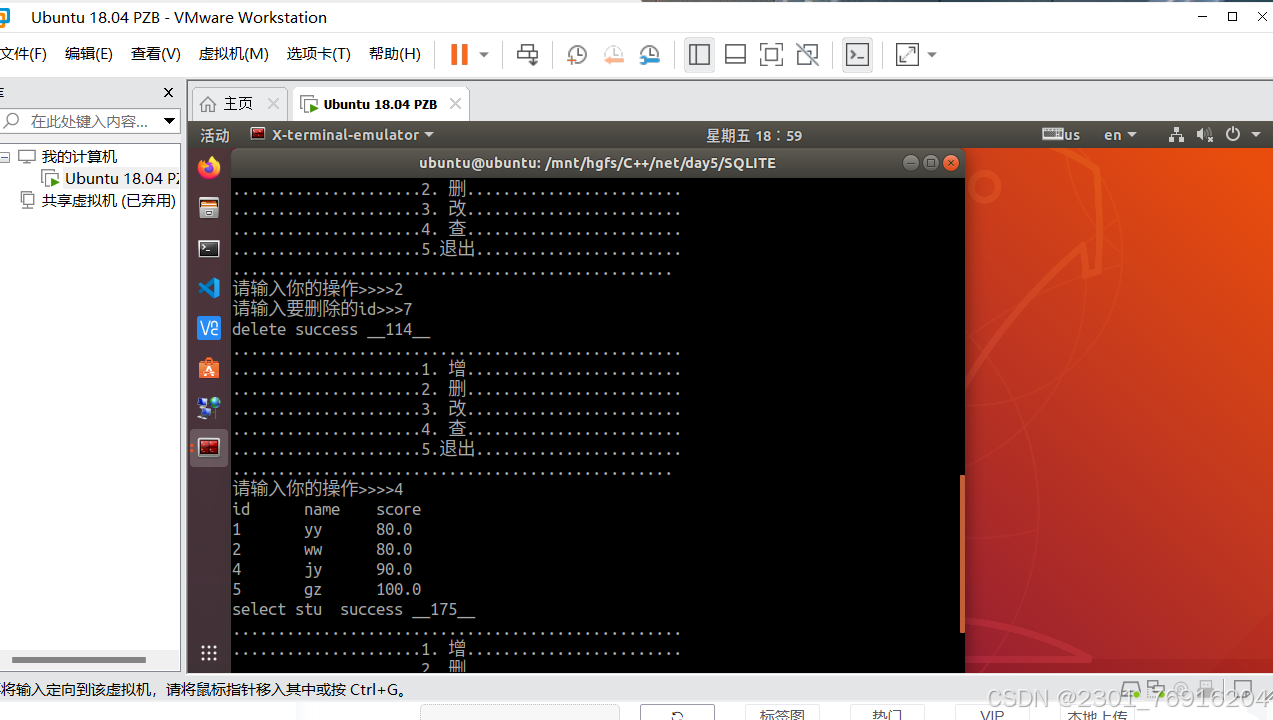
Task: Revert VM to previous snapshot
Action: click(613, 55)
